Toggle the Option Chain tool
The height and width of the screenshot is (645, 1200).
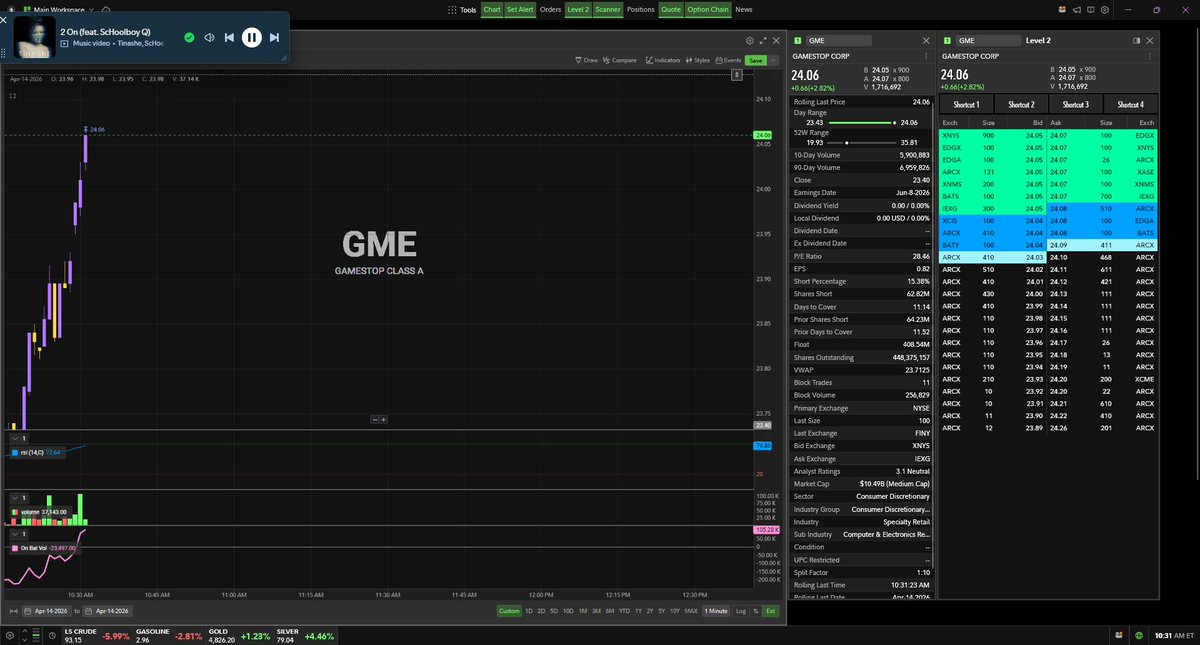pos(708,9)
